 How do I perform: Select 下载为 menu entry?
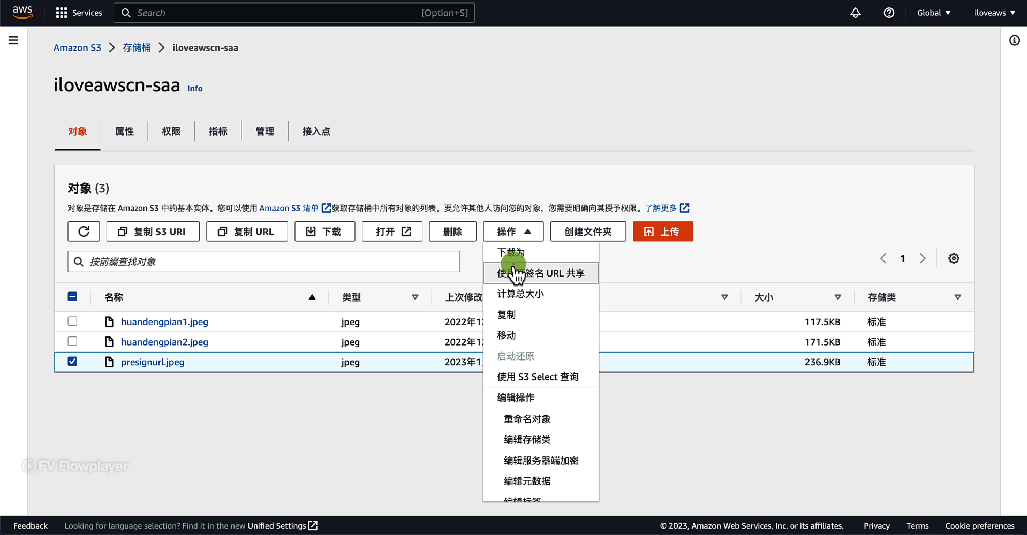(x=540, y=252)
